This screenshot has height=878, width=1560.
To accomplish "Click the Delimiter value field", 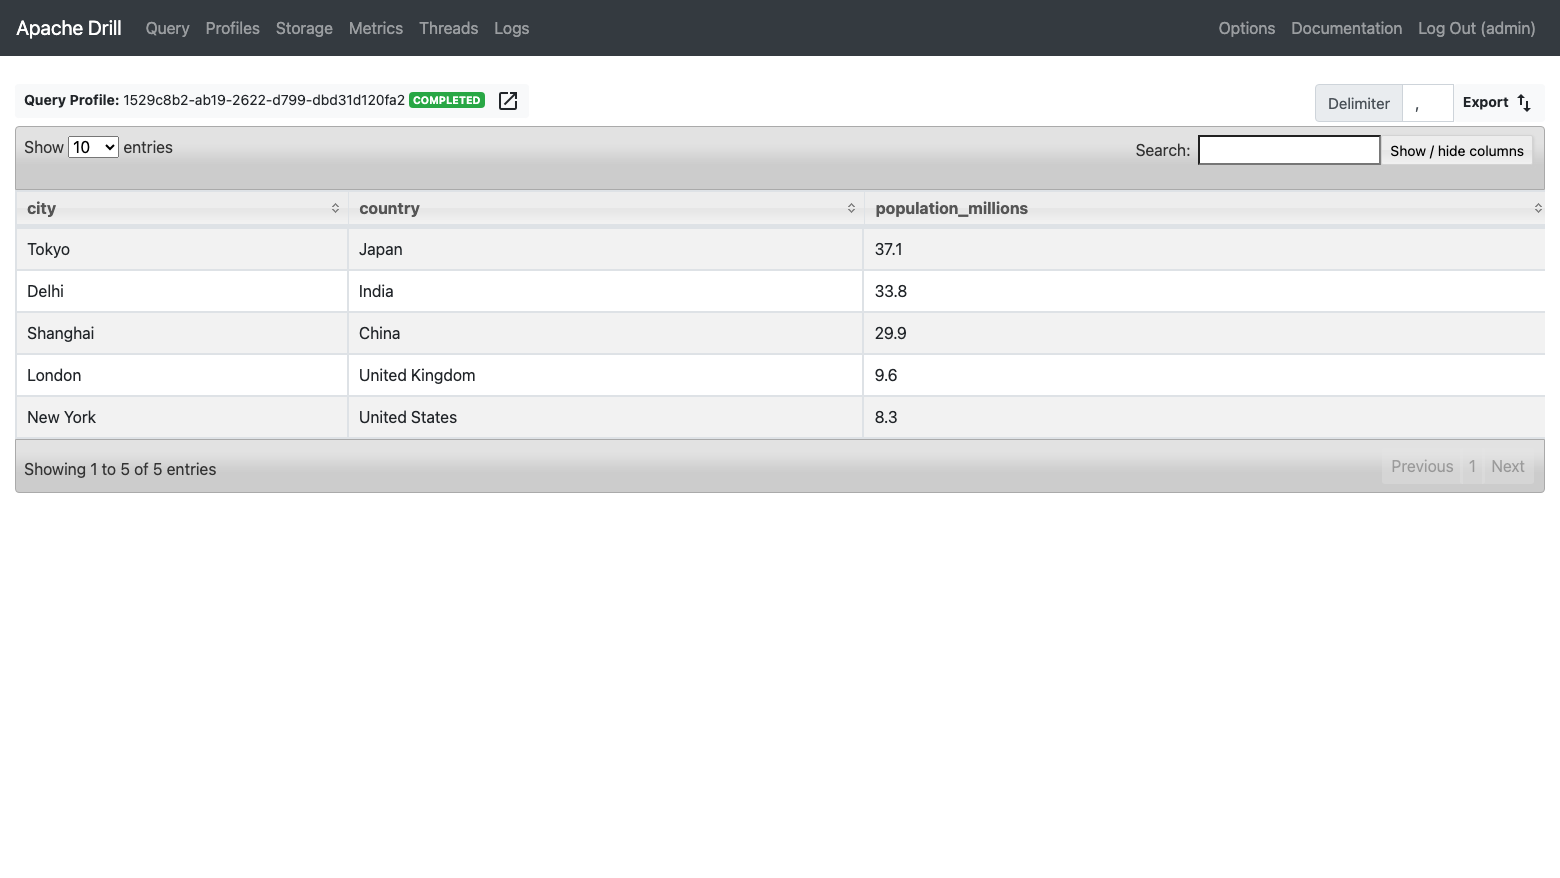I will click(x=1428, y=103).
